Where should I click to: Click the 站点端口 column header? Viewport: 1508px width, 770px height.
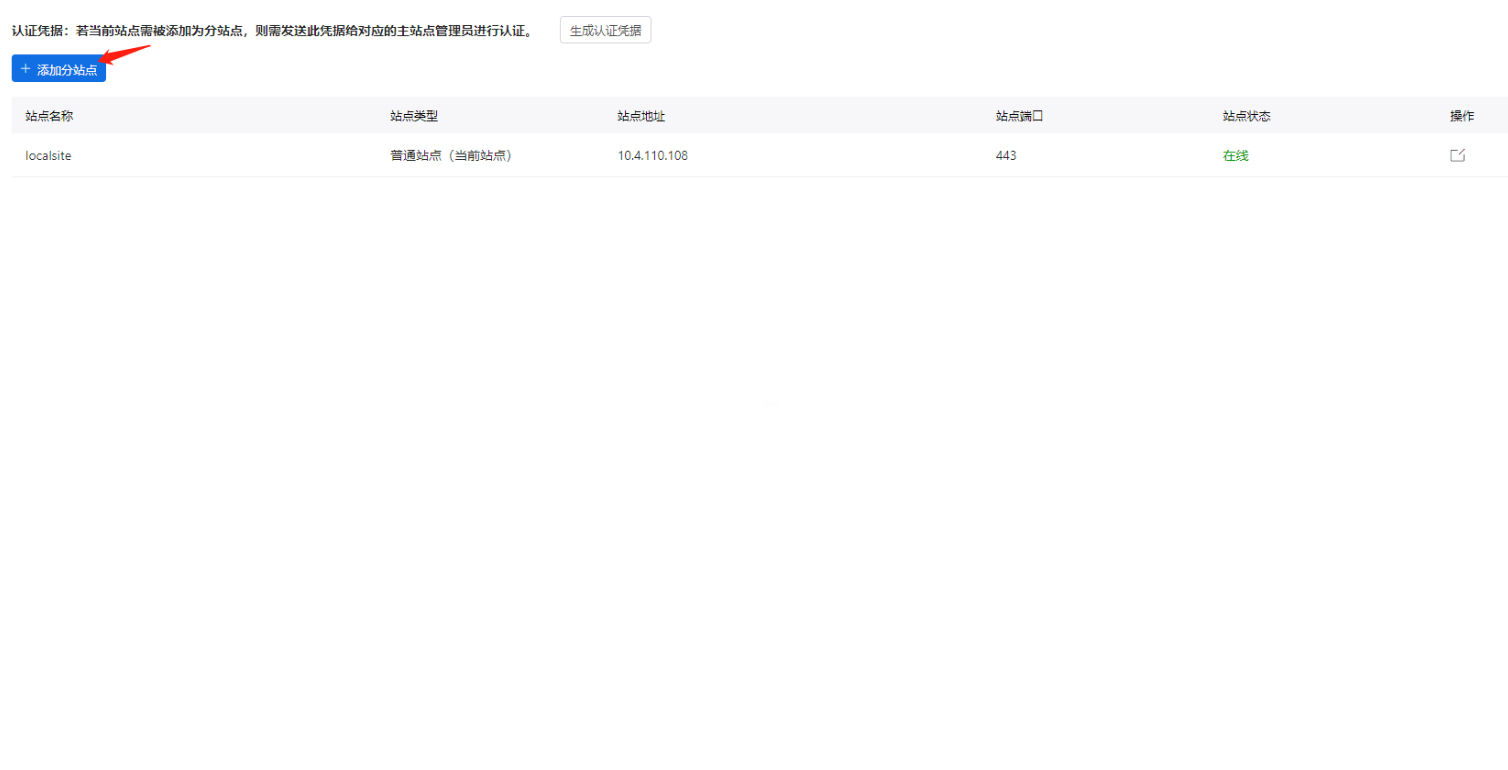pyautogui.click(x=1019, y=116)
